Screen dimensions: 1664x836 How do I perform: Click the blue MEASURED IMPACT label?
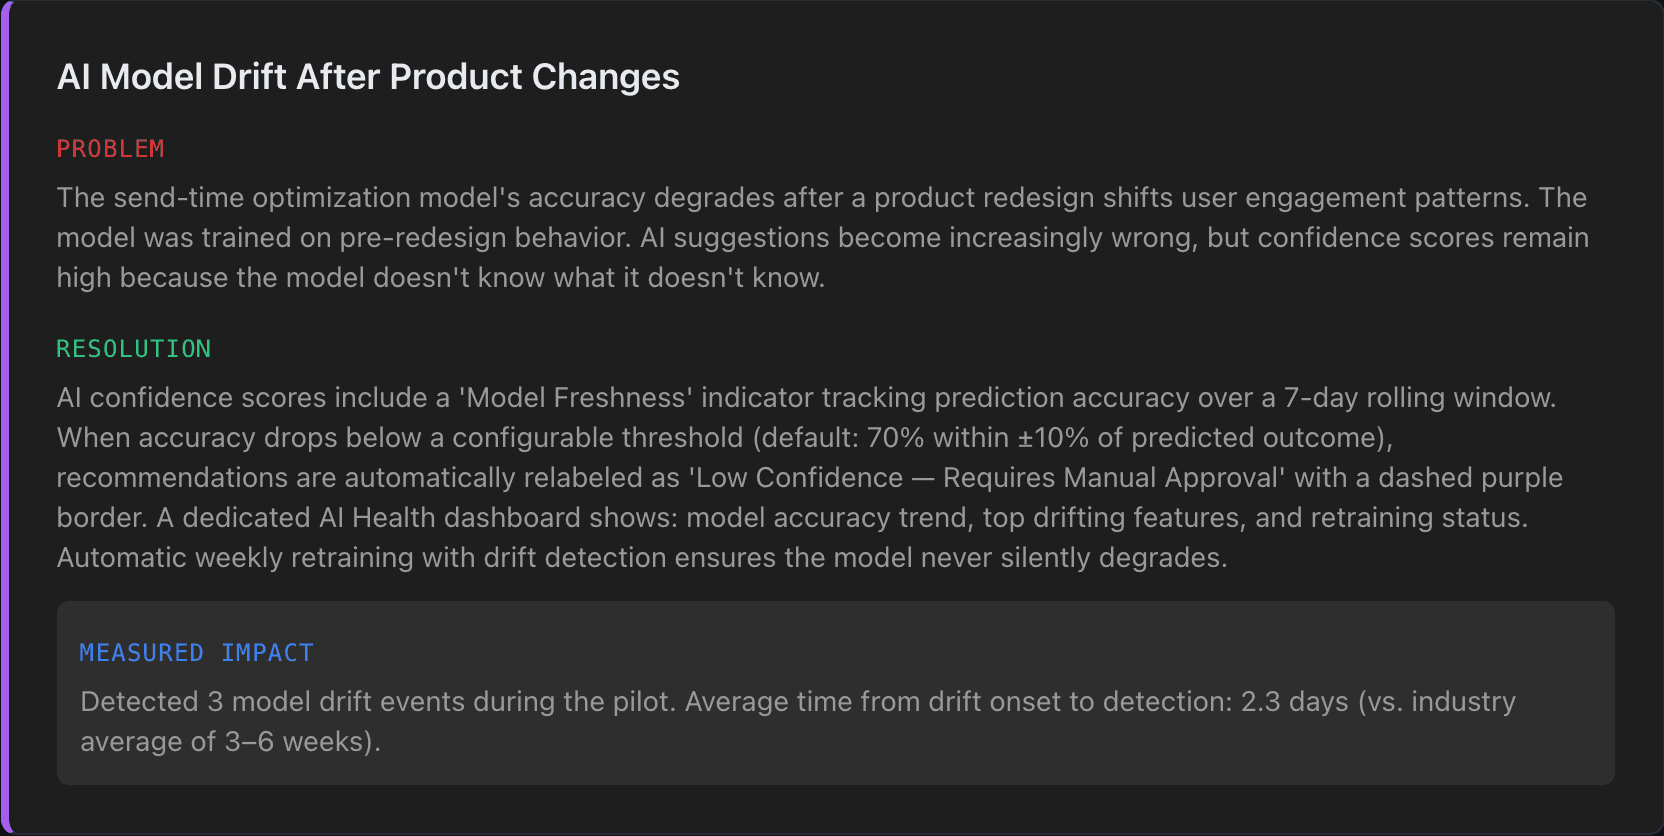197,653
